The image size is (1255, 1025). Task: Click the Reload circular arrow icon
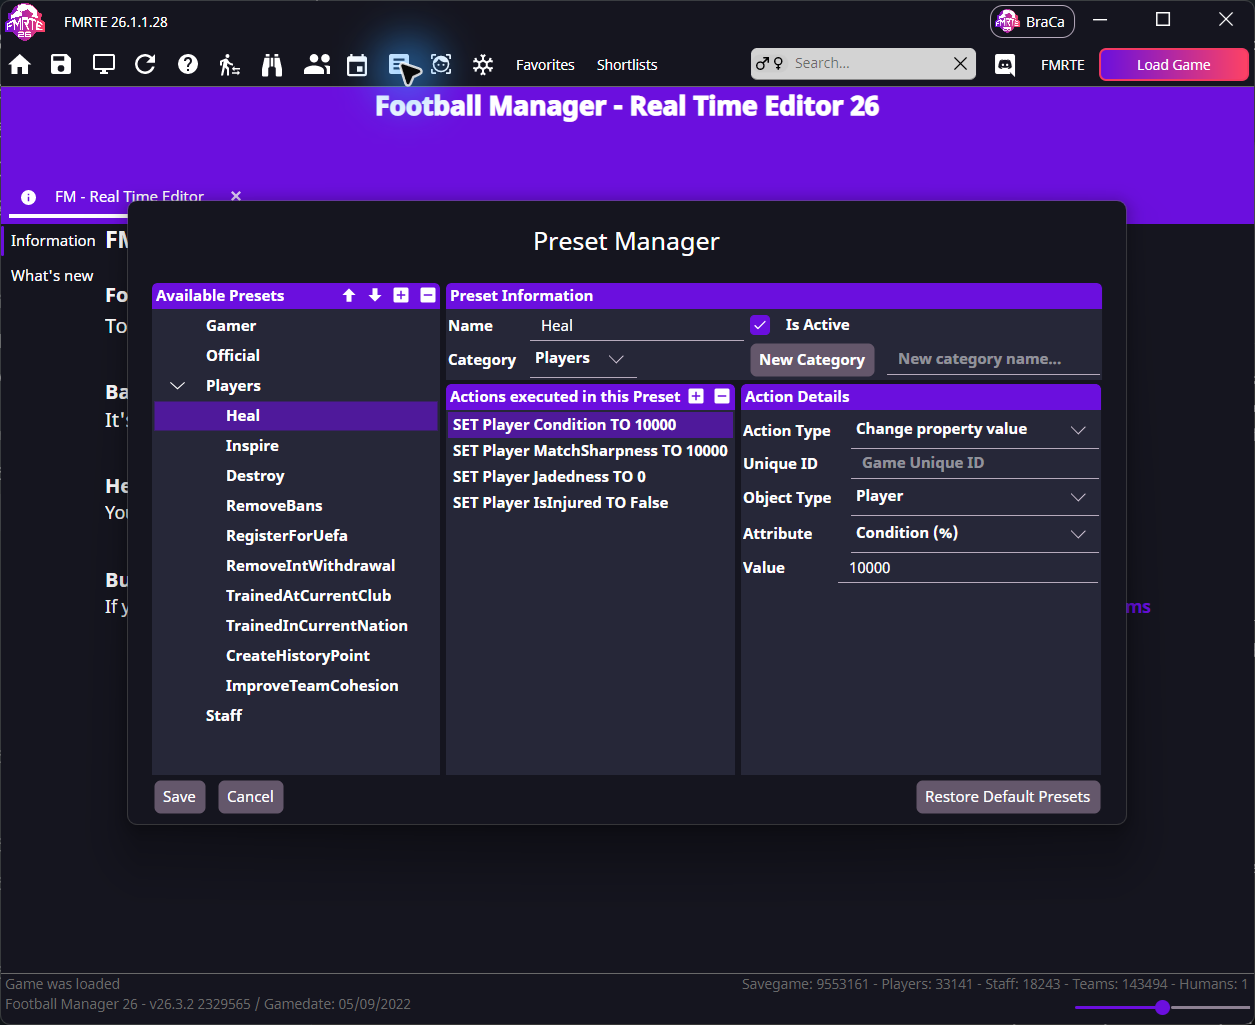[145, 65]
